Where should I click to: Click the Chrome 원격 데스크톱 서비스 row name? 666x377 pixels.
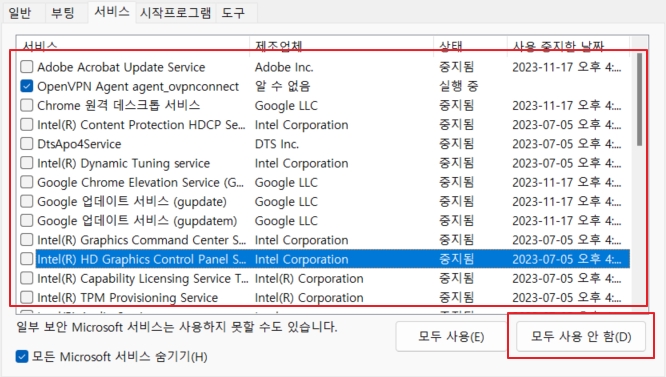click(119, 105)
